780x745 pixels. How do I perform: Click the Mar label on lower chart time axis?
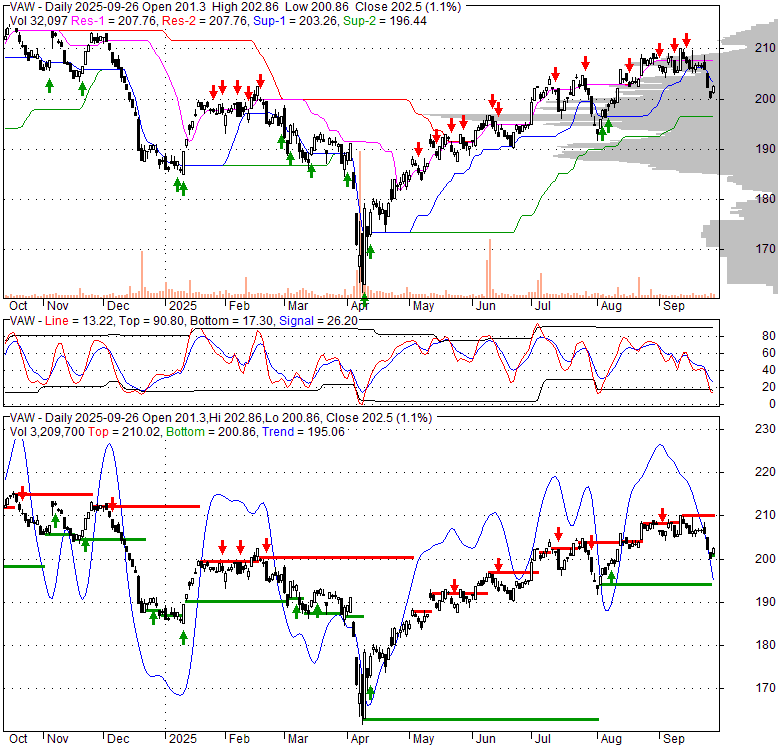(x=297, y=739)
